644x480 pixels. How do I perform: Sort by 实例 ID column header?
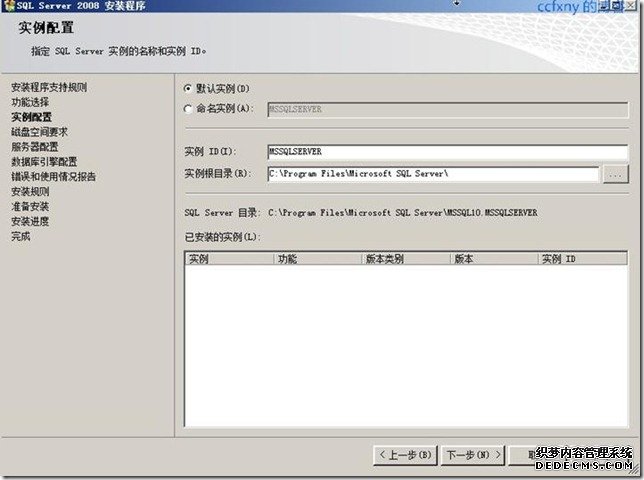582,259
